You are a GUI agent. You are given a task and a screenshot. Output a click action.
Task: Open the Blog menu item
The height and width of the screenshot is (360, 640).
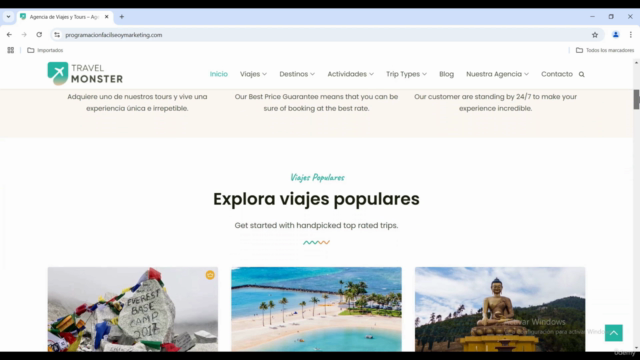pos(447,74)
